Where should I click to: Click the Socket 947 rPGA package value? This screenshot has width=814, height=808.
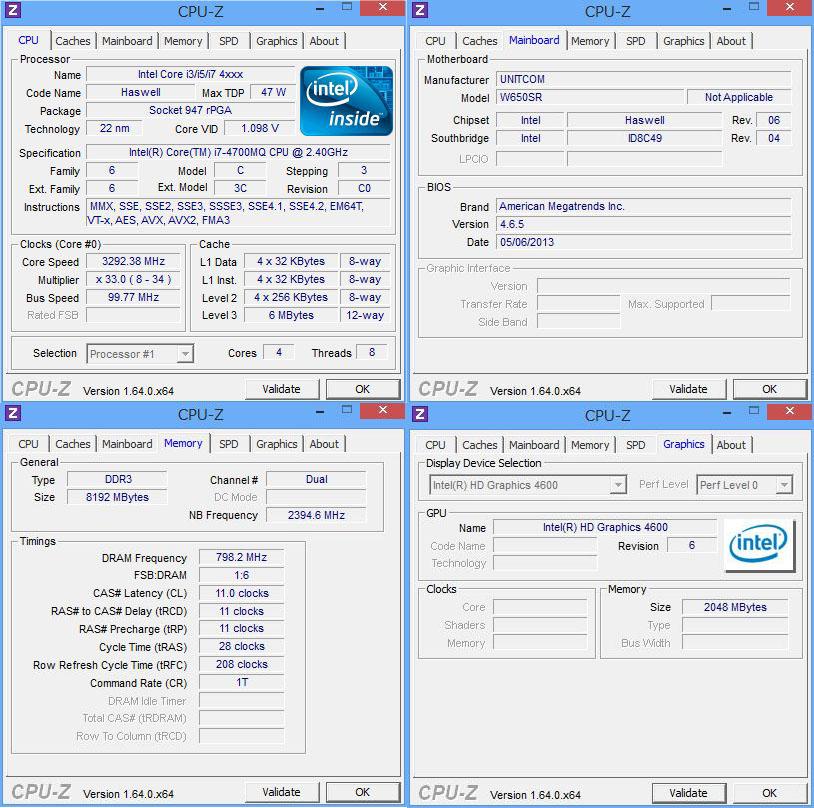click(x=191, y=110)
